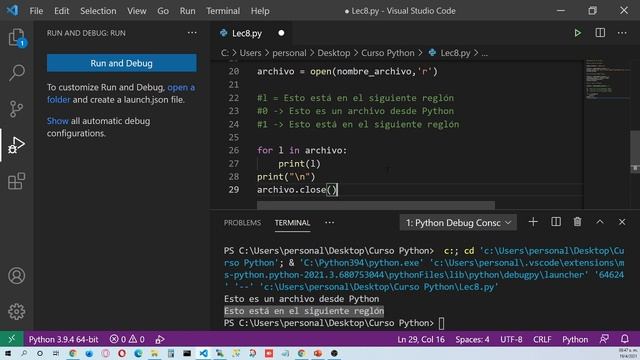Screen dimensions: 640x360
Task: Select the Python Debug Console dropdown
Action: 458,222
